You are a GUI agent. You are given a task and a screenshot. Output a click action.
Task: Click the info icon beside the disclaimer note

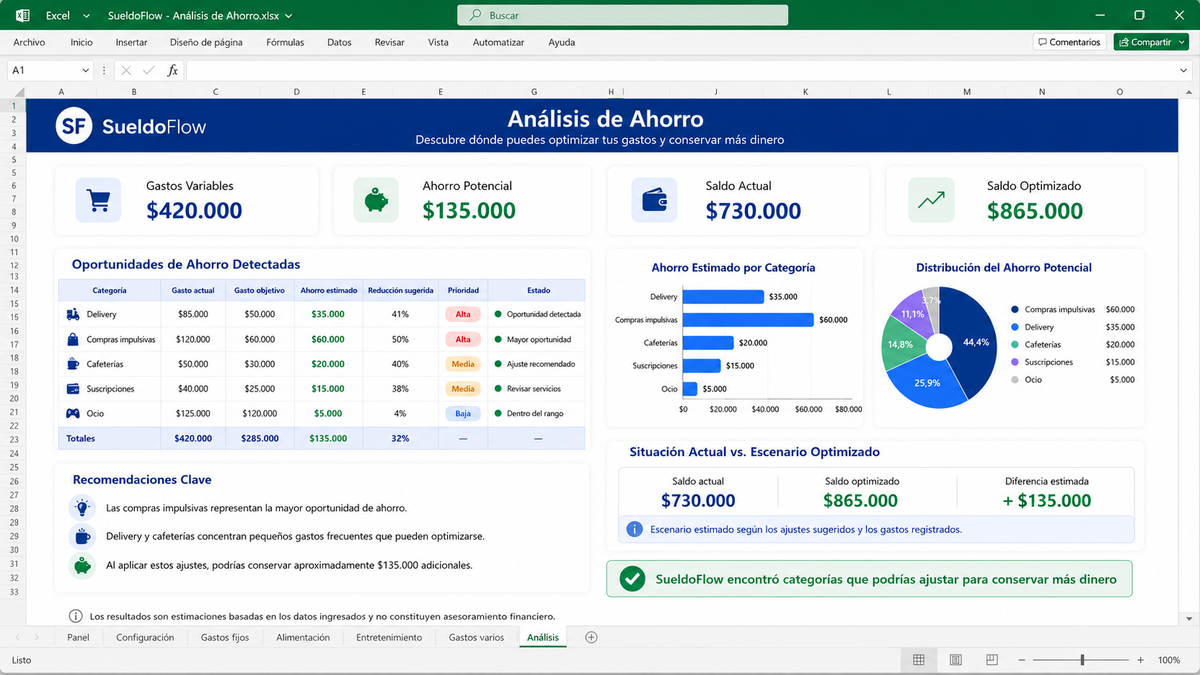[x=75, y=616]
